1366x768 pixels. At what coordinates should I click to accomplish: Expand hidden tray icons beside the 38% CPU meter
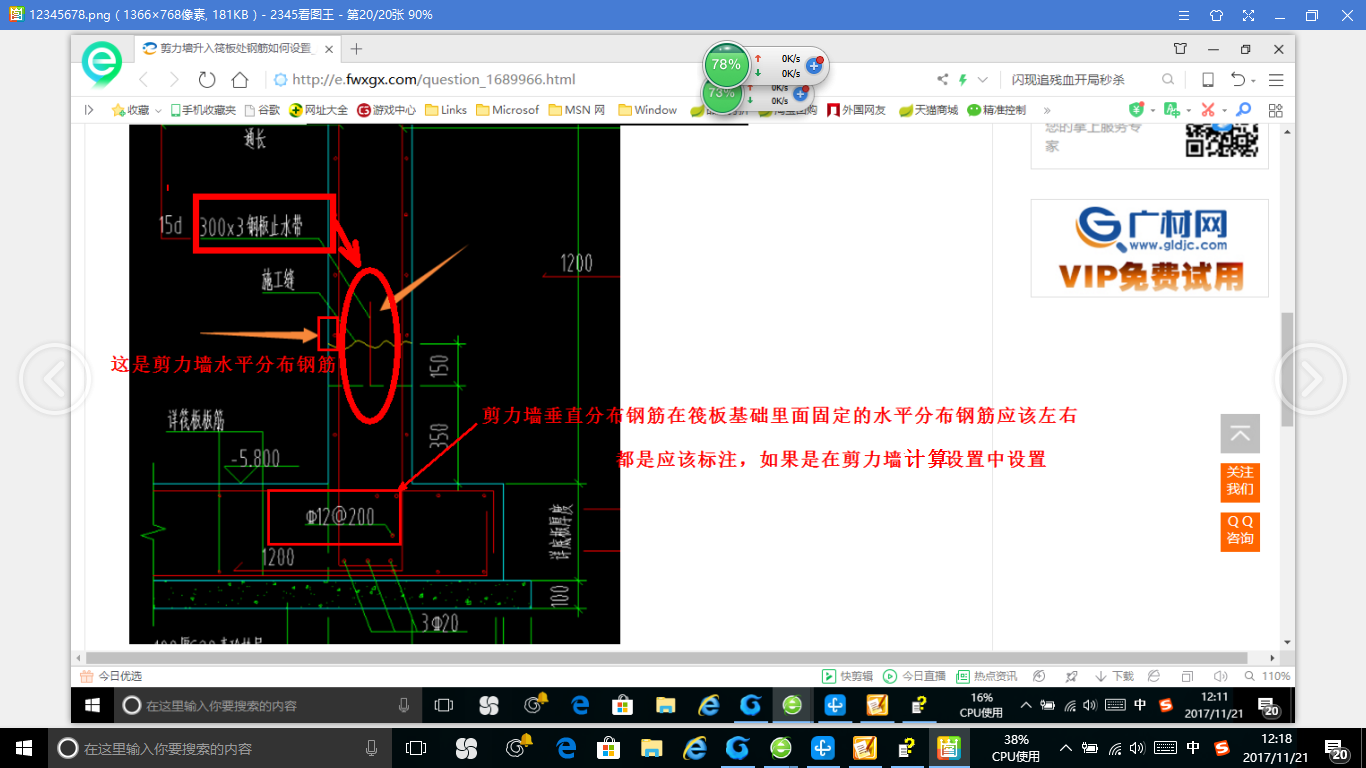pos(1068,748)
